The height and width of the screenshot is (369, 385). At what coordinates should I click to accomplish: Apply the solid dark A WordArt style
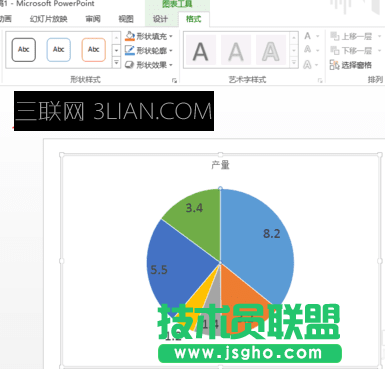coord(200,50)
